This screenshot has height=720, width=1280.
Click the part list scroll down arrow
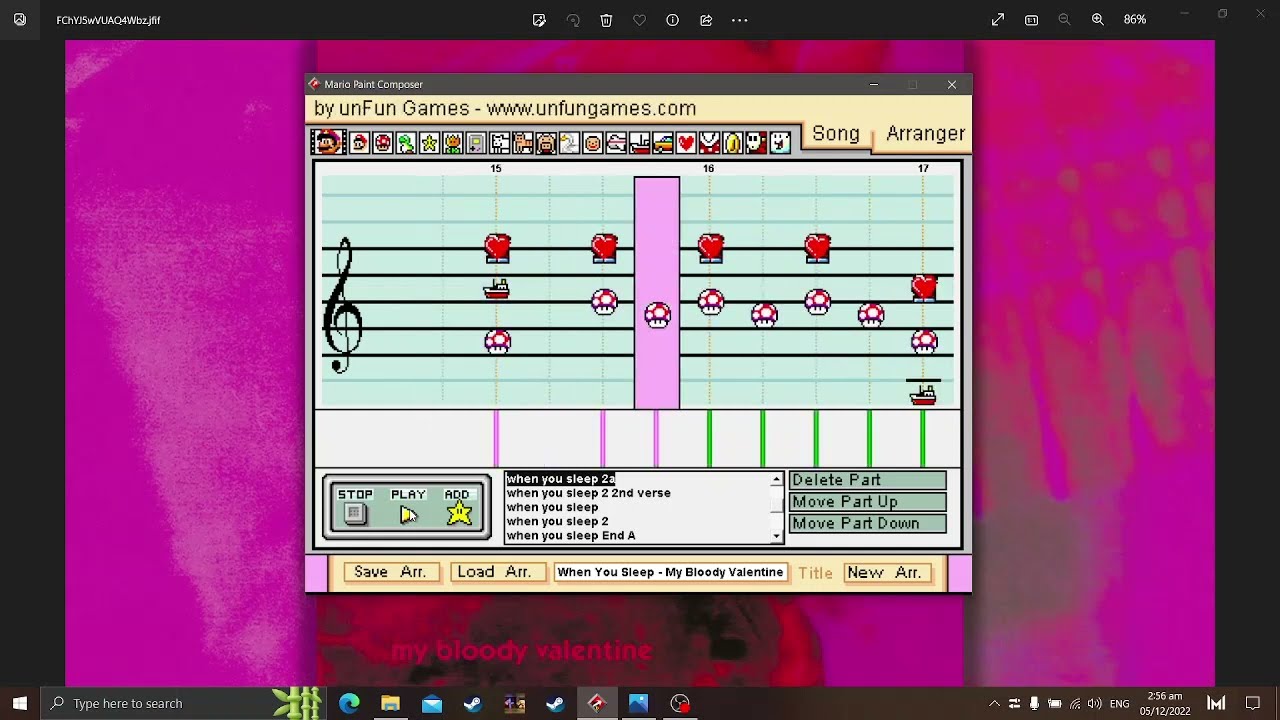pos(777,537)
